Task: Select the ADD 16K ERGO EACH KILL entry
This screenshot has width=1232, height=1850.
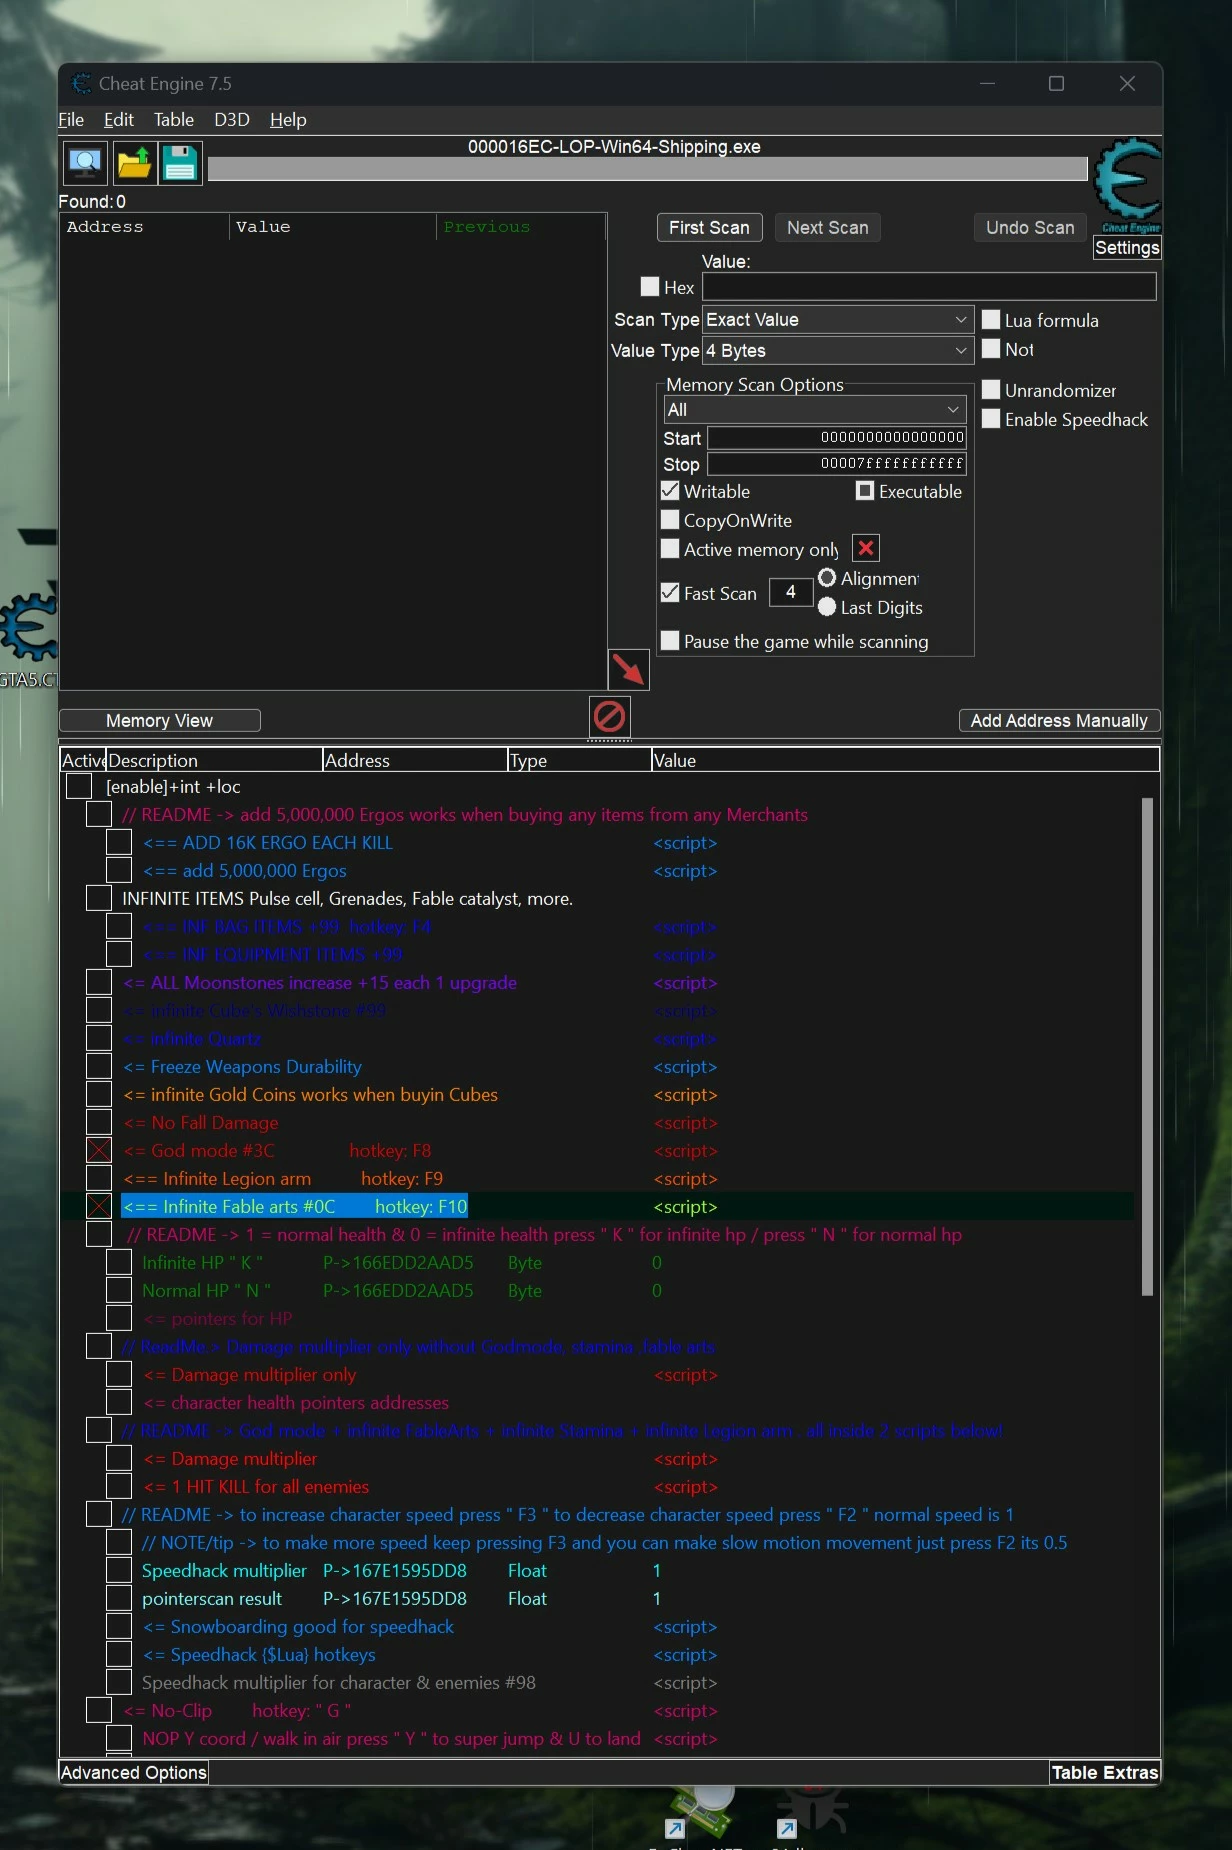Action: 268,843
